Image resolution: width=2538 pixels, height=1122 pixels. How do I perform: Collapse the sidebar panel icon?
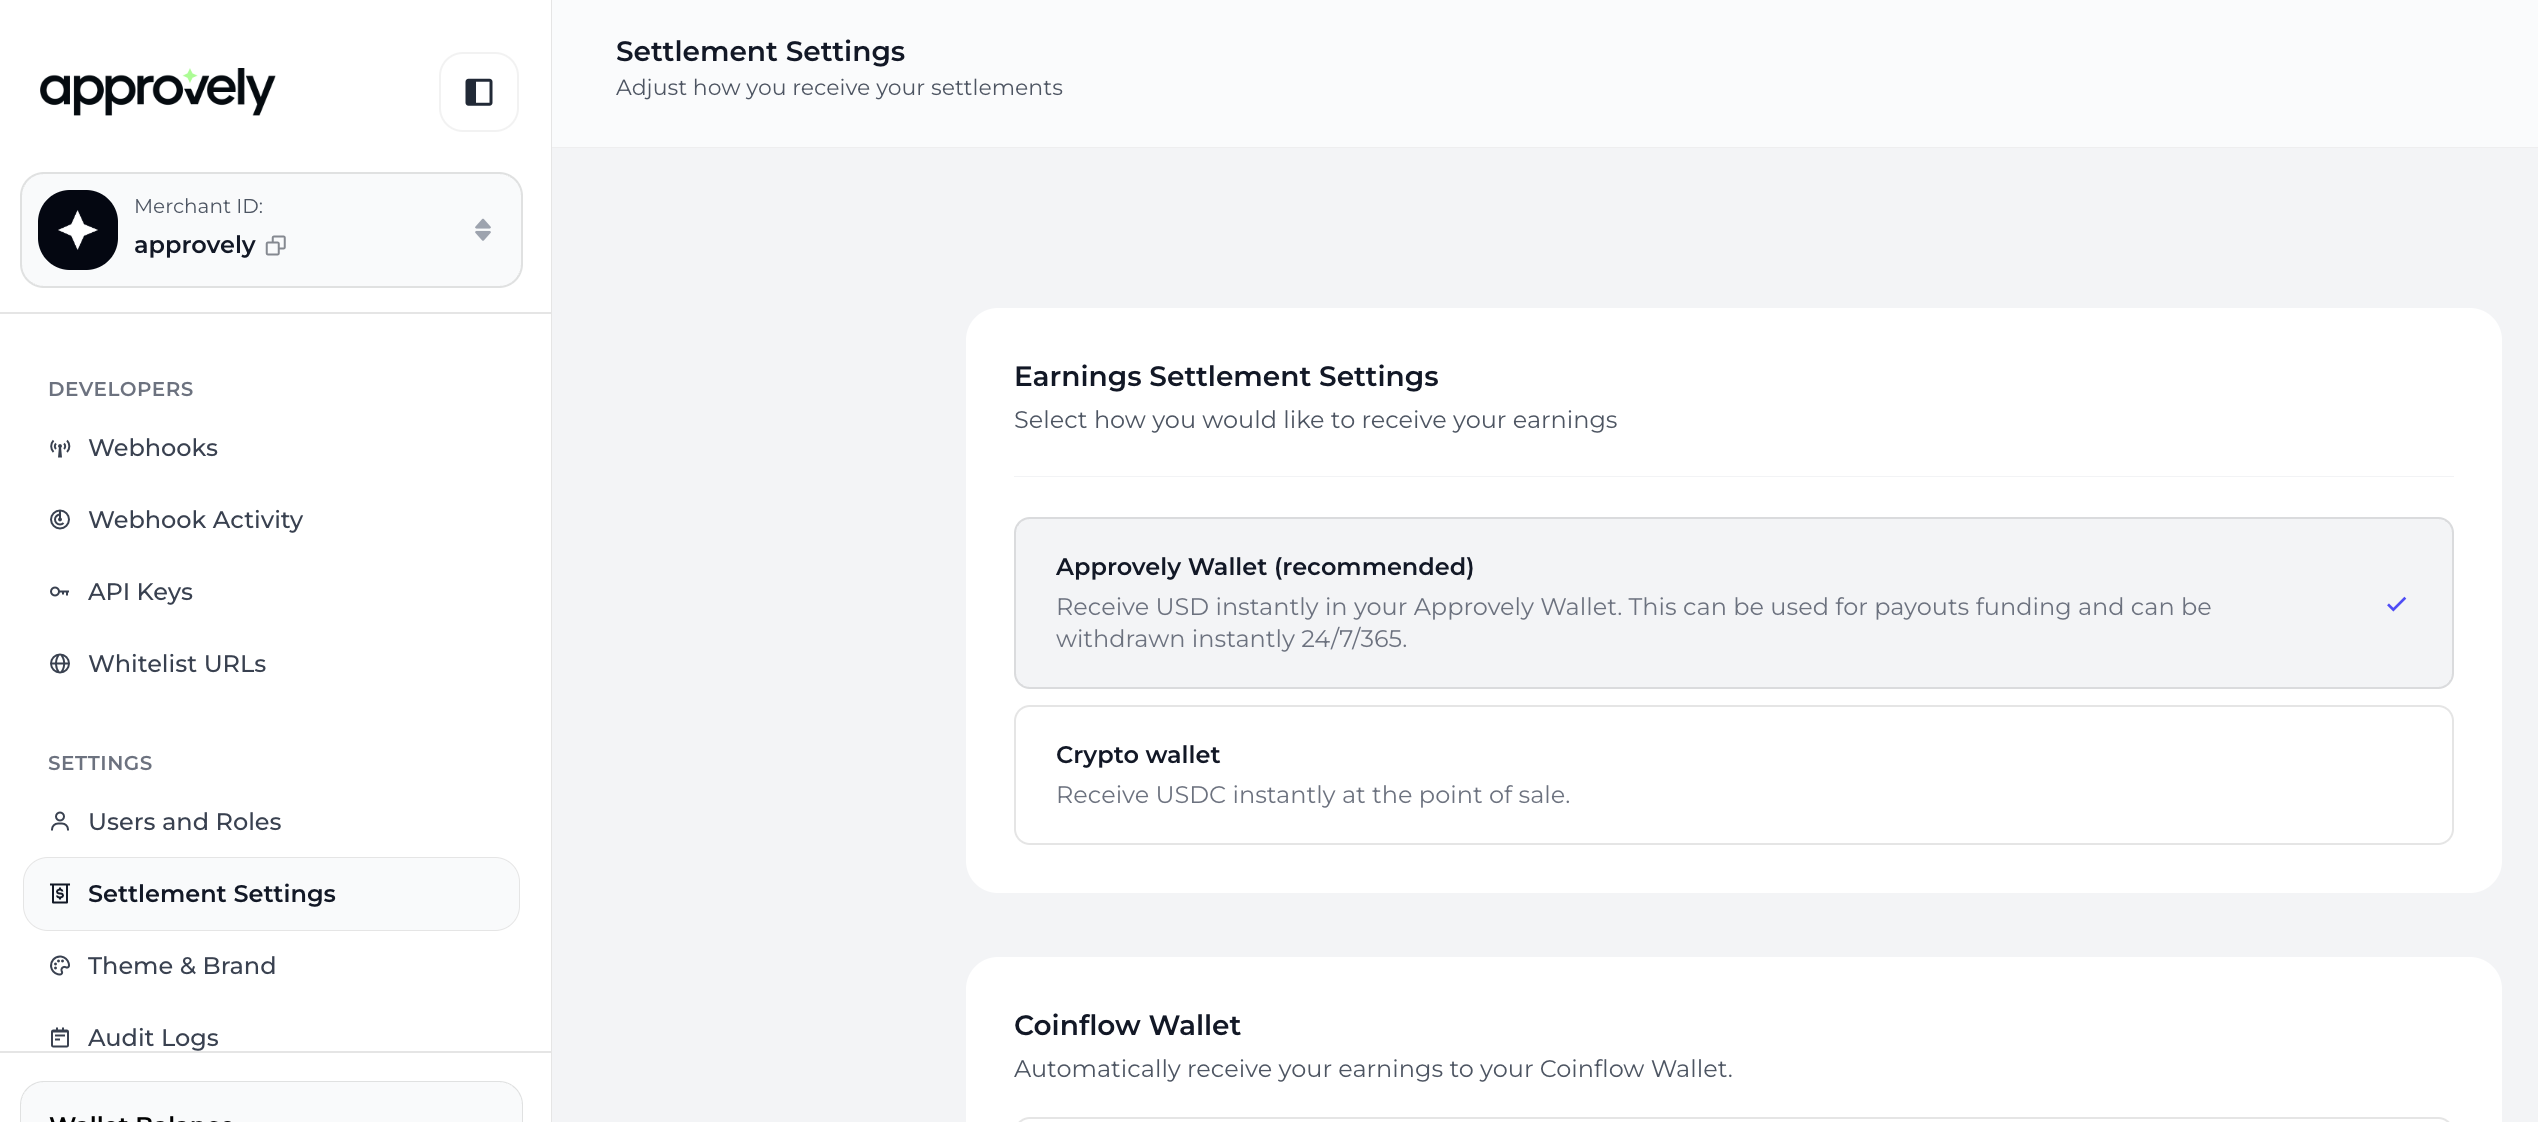[479, 92]
